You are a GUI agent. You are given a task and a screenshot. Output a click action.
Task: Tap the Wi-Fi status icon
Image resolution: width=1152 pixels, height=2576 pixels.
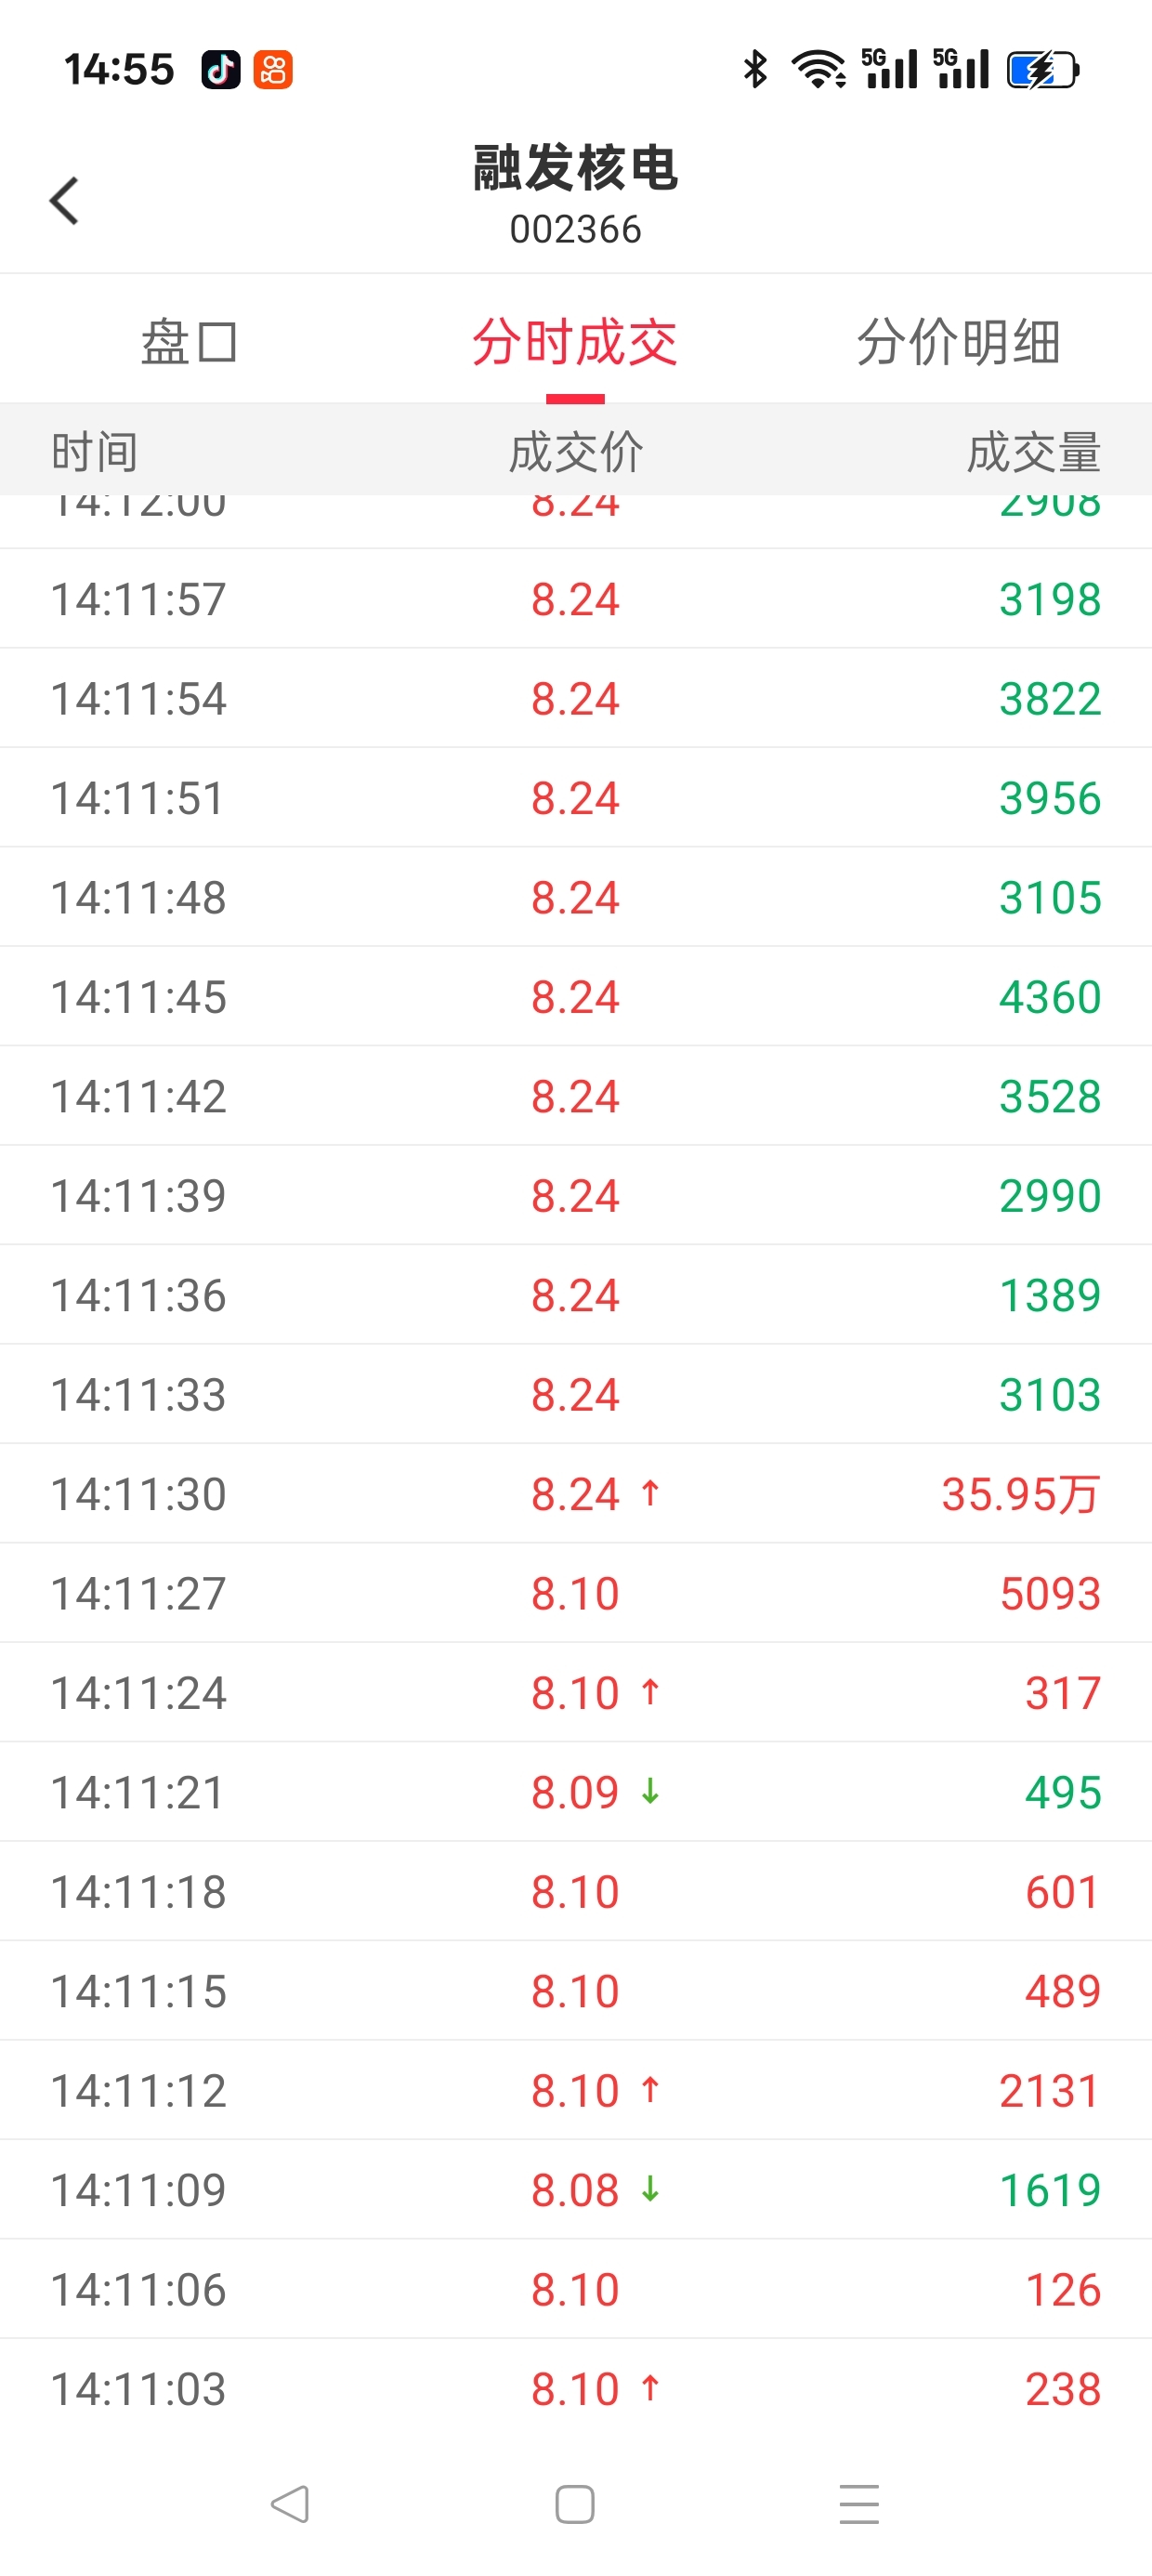818,69
